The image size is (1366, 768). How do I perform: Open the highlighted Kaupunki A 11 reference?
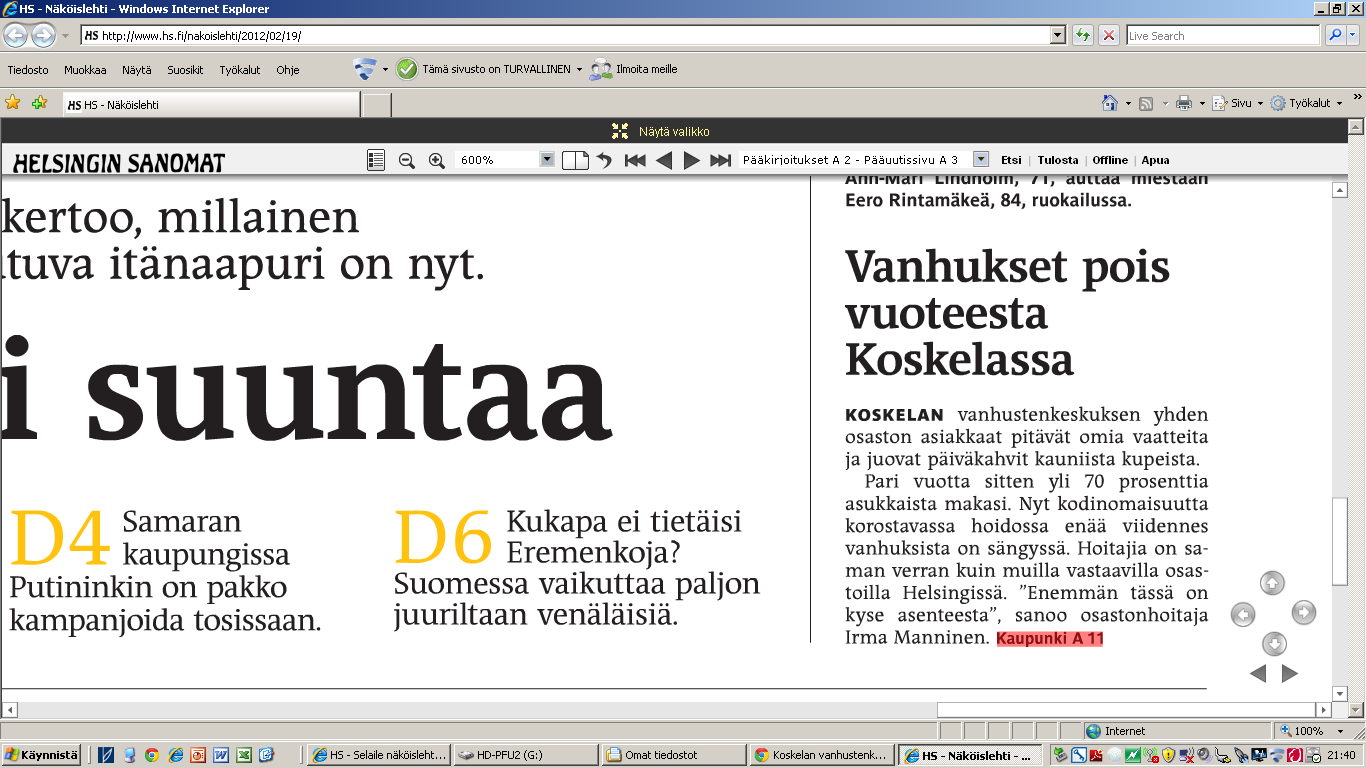coord(1050,638)
